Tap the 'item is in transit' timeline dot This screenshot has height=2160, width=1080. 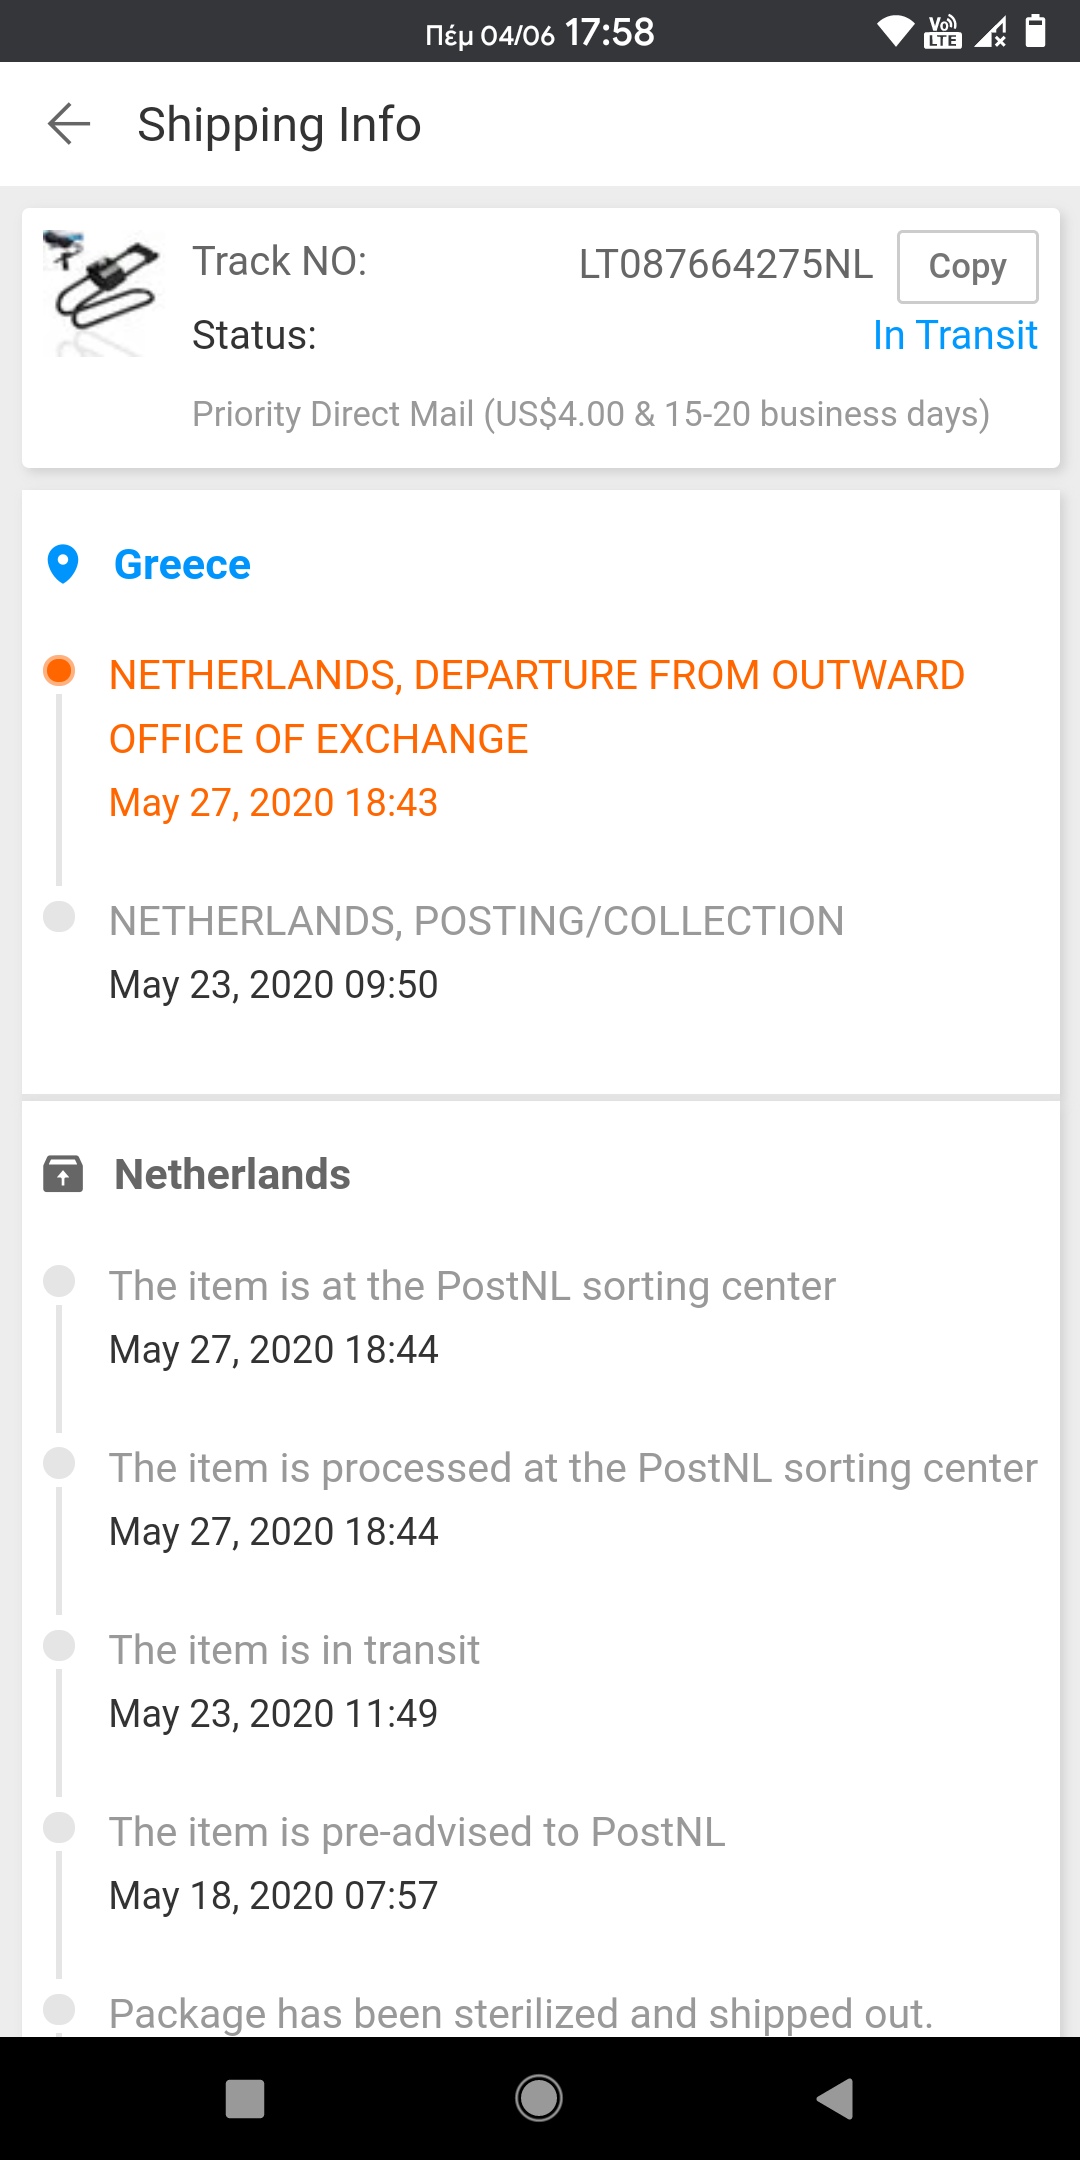pos(59,1645)
